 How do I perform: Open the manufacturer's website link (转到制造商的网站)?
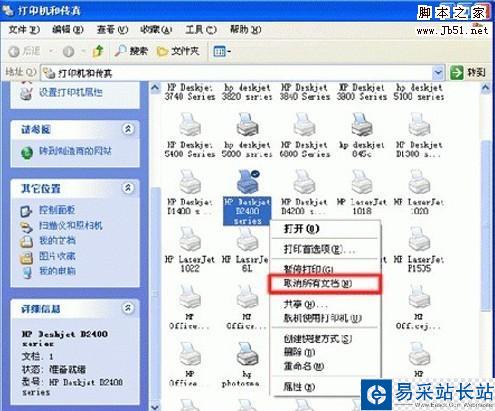[x=75, y=151]
